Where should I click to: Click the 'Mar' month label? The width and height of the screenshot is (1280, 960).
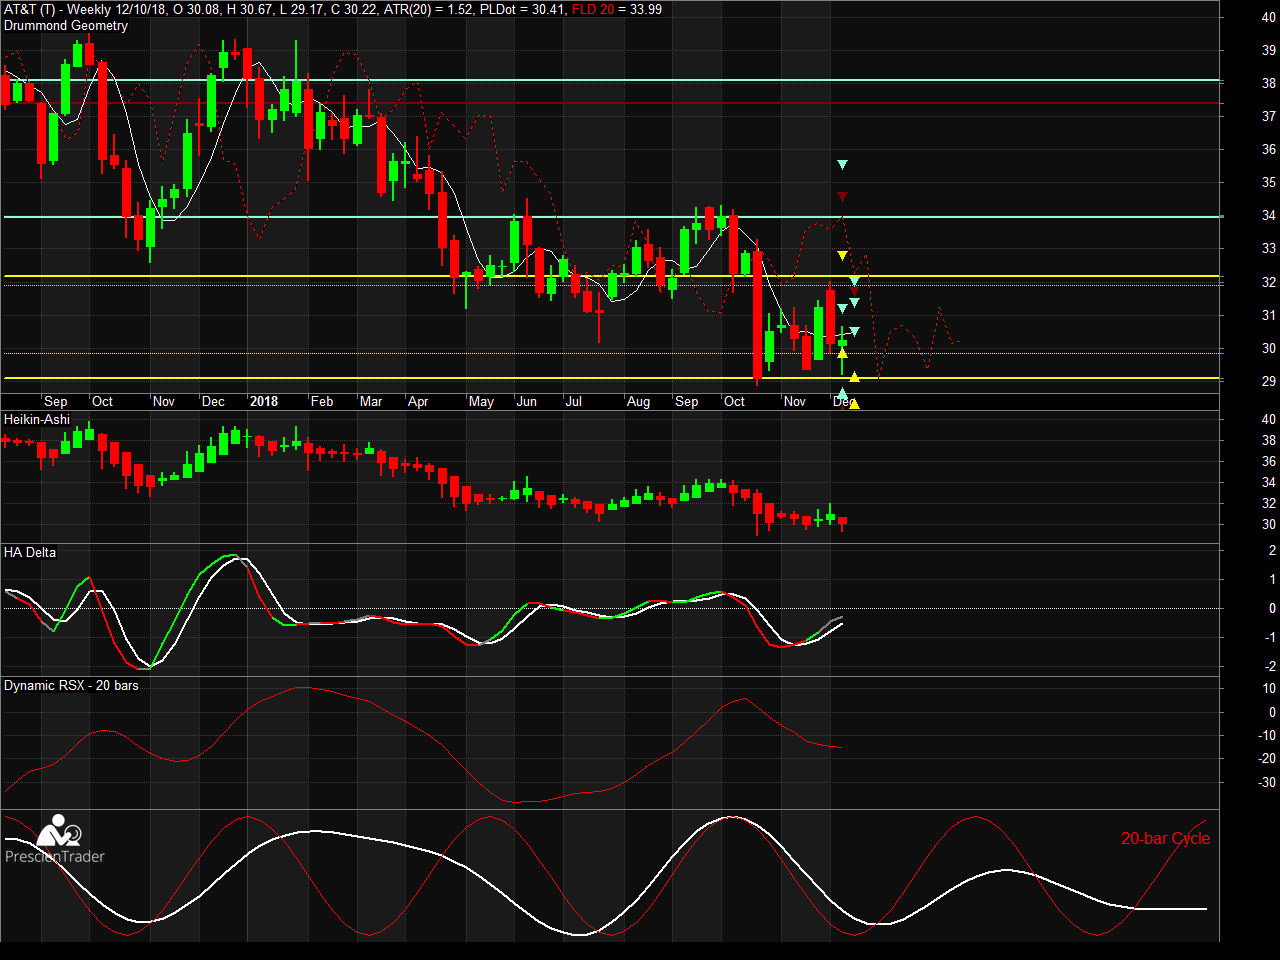point(371,401)
